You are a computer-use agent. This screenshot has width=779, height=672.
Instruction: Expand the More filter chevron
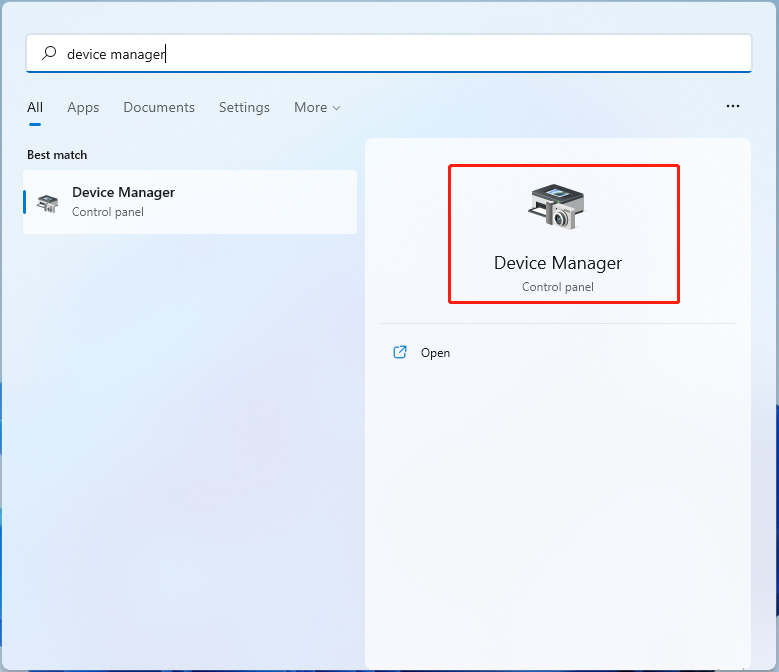coord(336,108)
